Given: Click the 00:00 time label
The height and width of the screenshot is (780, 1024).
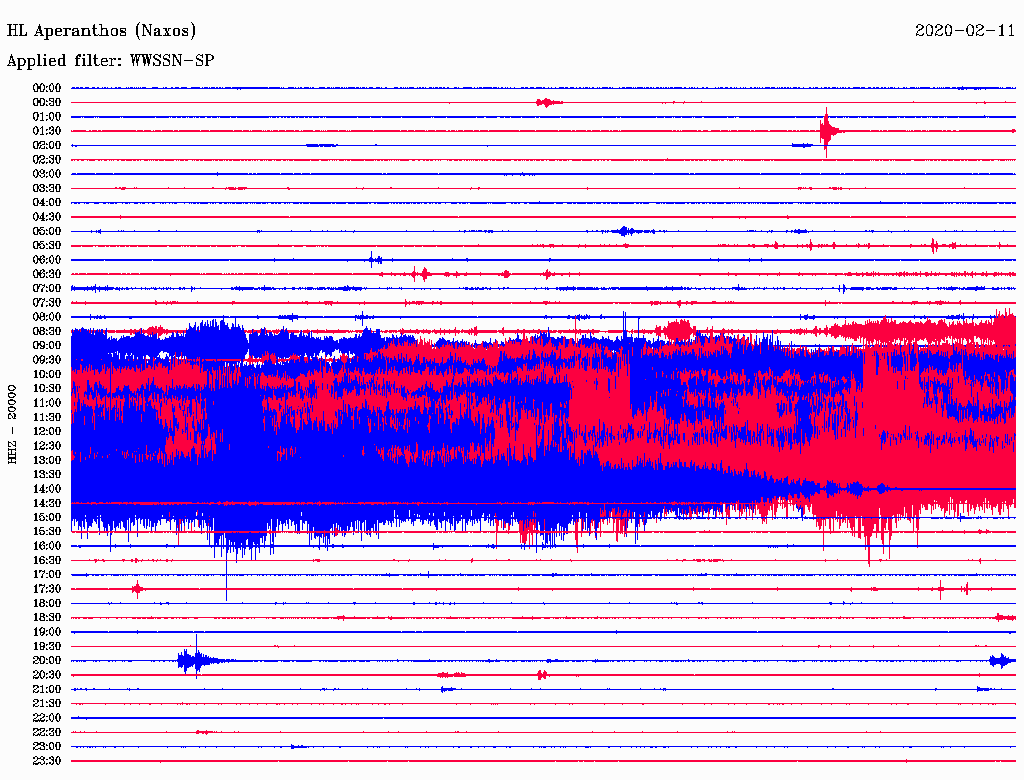Looking at the screenshot, I should click(47, 88).
